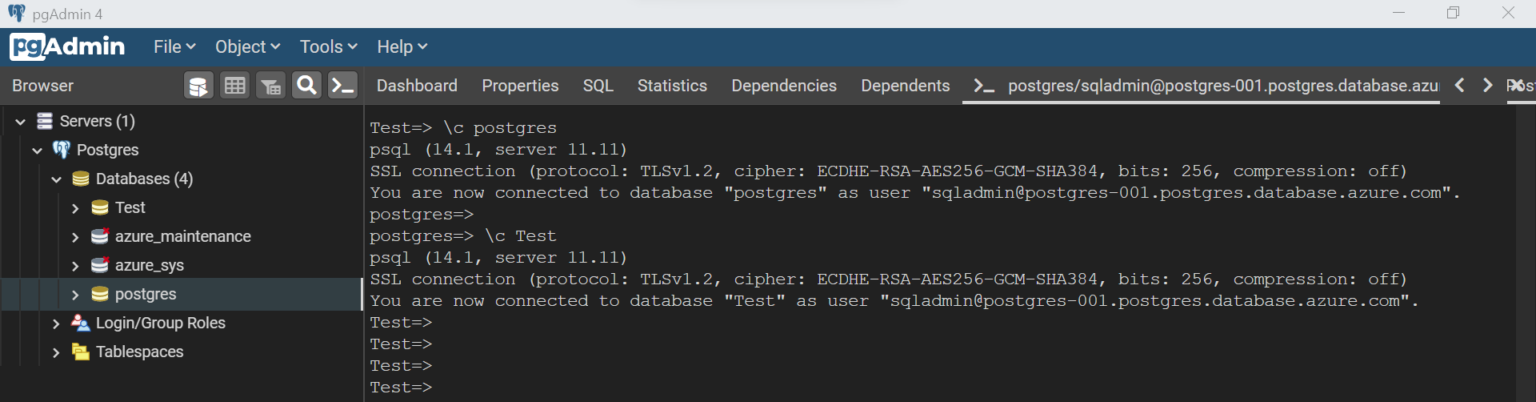Open the View Data table icon
This screenshot has height=402, width=1536.
tap(235, 86)
